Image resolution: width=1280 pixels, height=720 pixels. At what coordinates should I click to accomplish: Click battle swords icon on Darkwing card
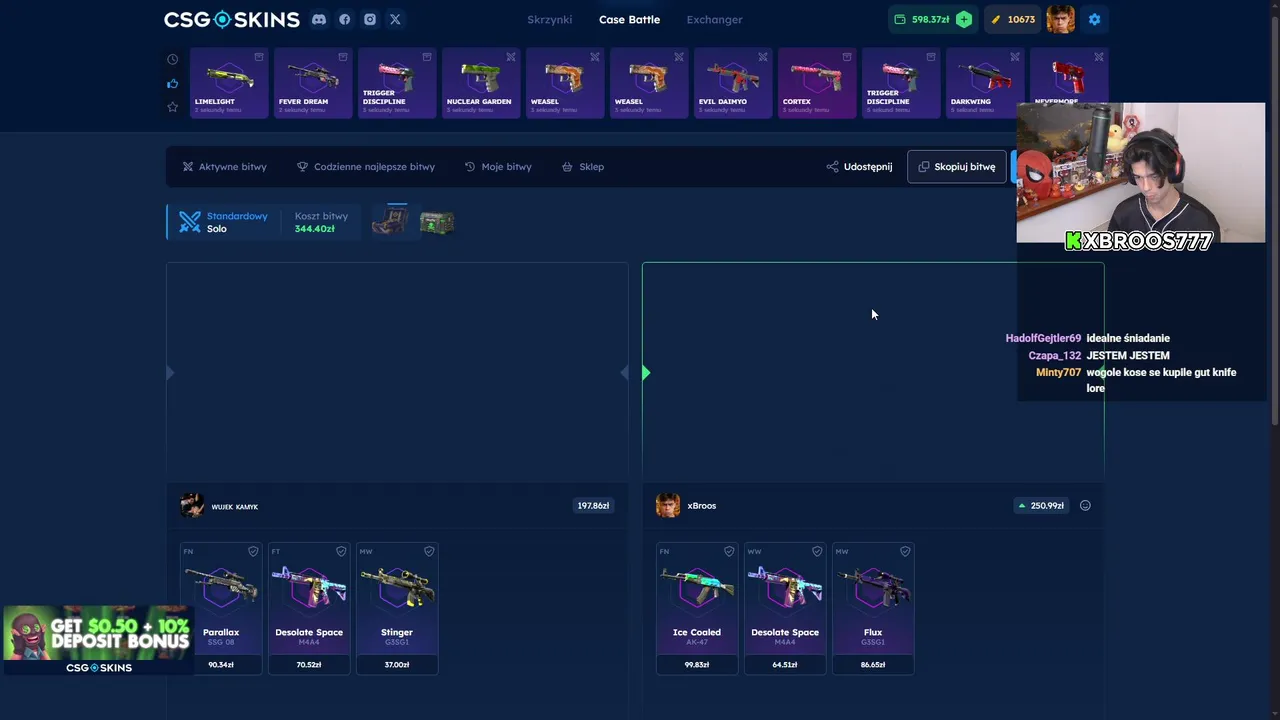pyautogui.click(x=1015, y=57)
